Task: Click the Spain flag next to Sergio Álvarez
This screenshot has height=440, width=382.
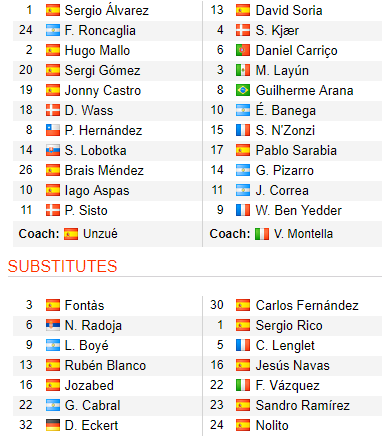Action: pos(53,10)
